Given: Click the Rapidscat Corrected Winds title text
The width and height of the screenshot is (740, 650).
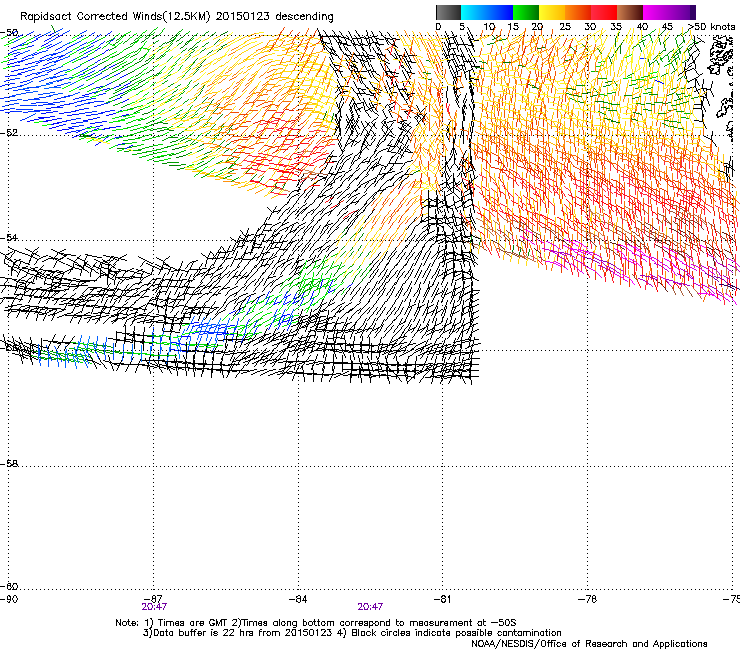Looking at the screenshot, I should click(177, 17).
